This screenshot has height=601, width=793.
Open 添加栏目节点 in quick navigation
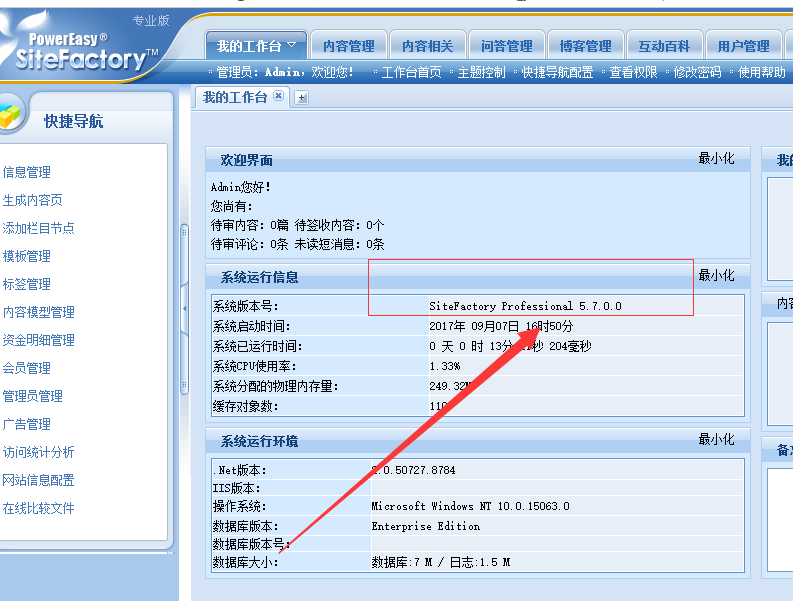(x=38, y=228)
